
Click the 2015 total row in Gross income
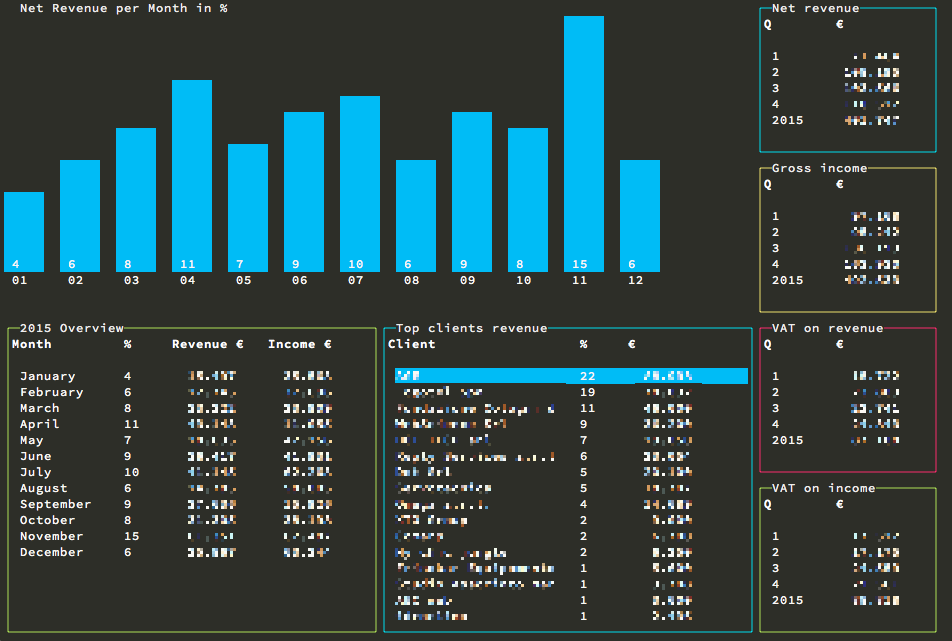click(x=835, y=280)
